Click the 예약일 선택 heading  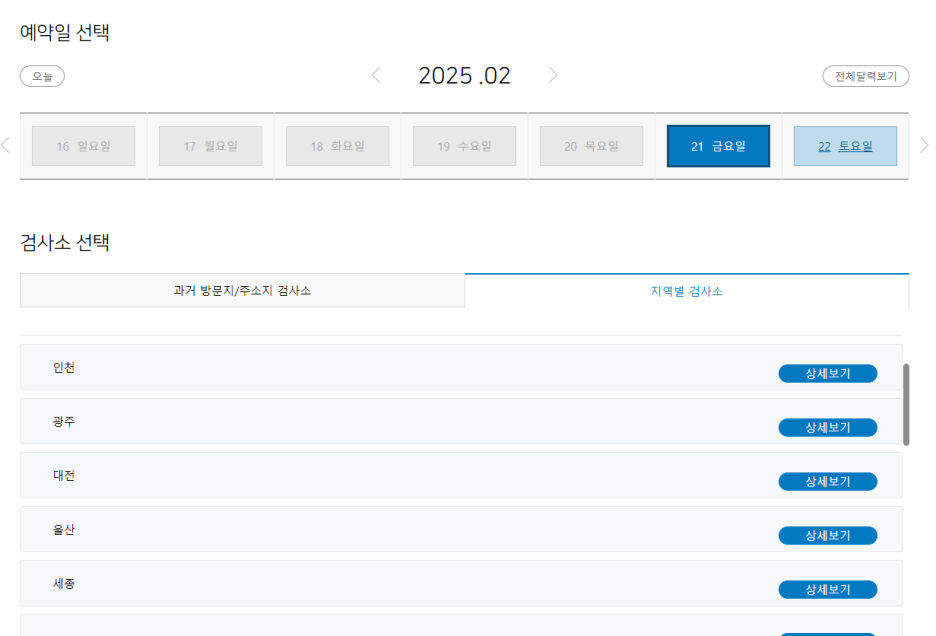[64, 32]
